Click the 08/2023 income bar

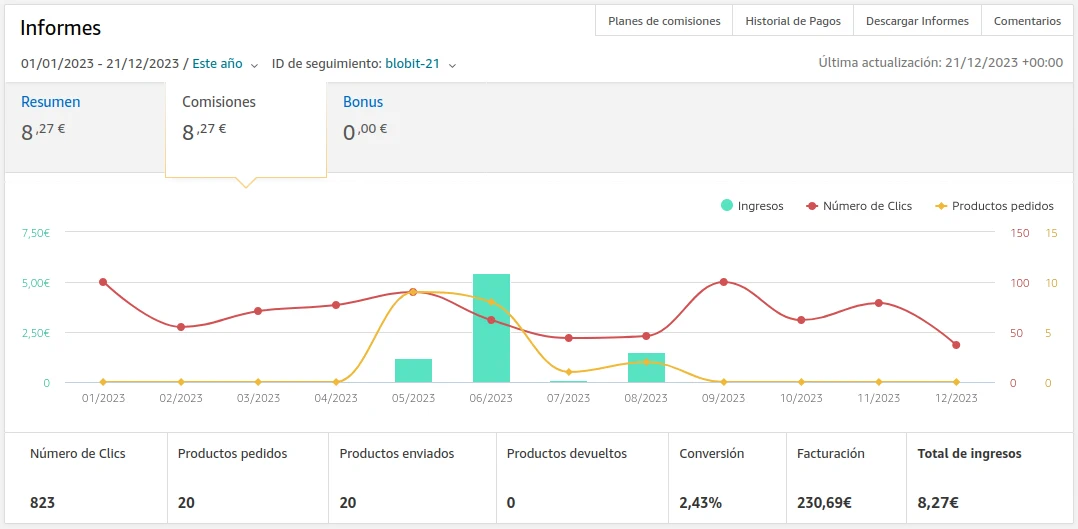pos(646,367)
